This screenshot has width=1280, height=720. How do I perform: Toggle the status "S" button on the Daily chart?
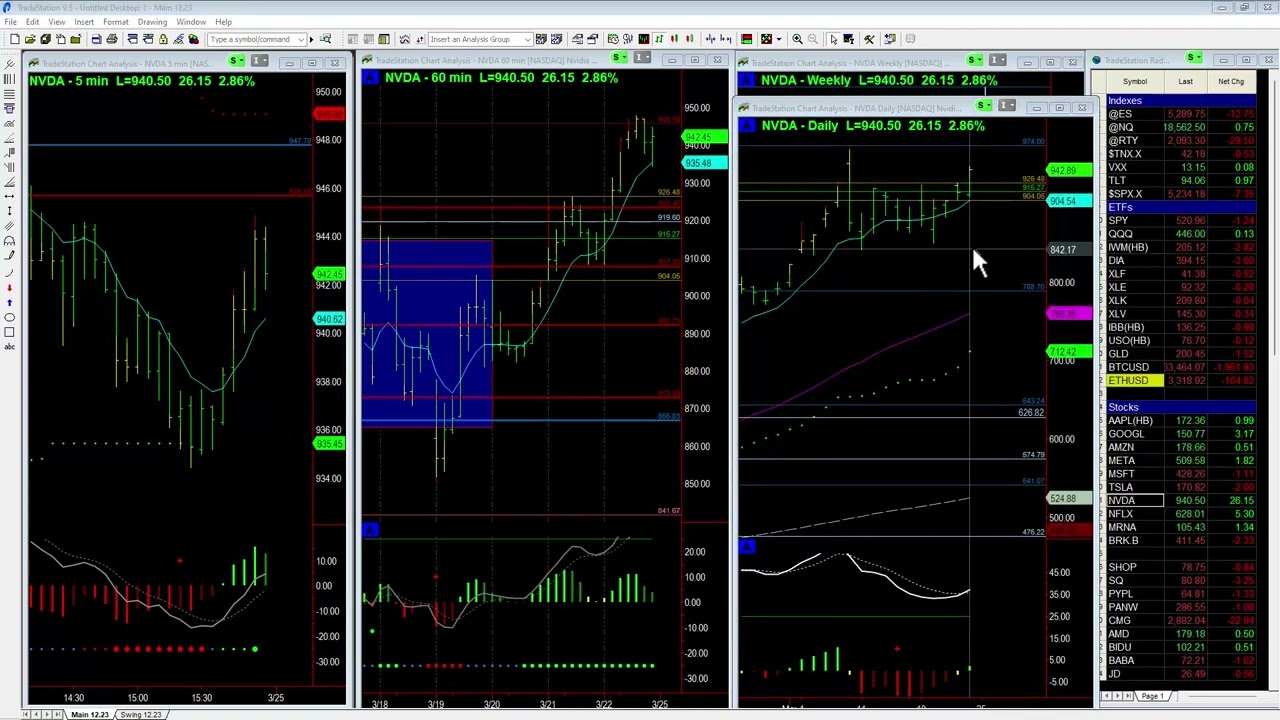980,106
